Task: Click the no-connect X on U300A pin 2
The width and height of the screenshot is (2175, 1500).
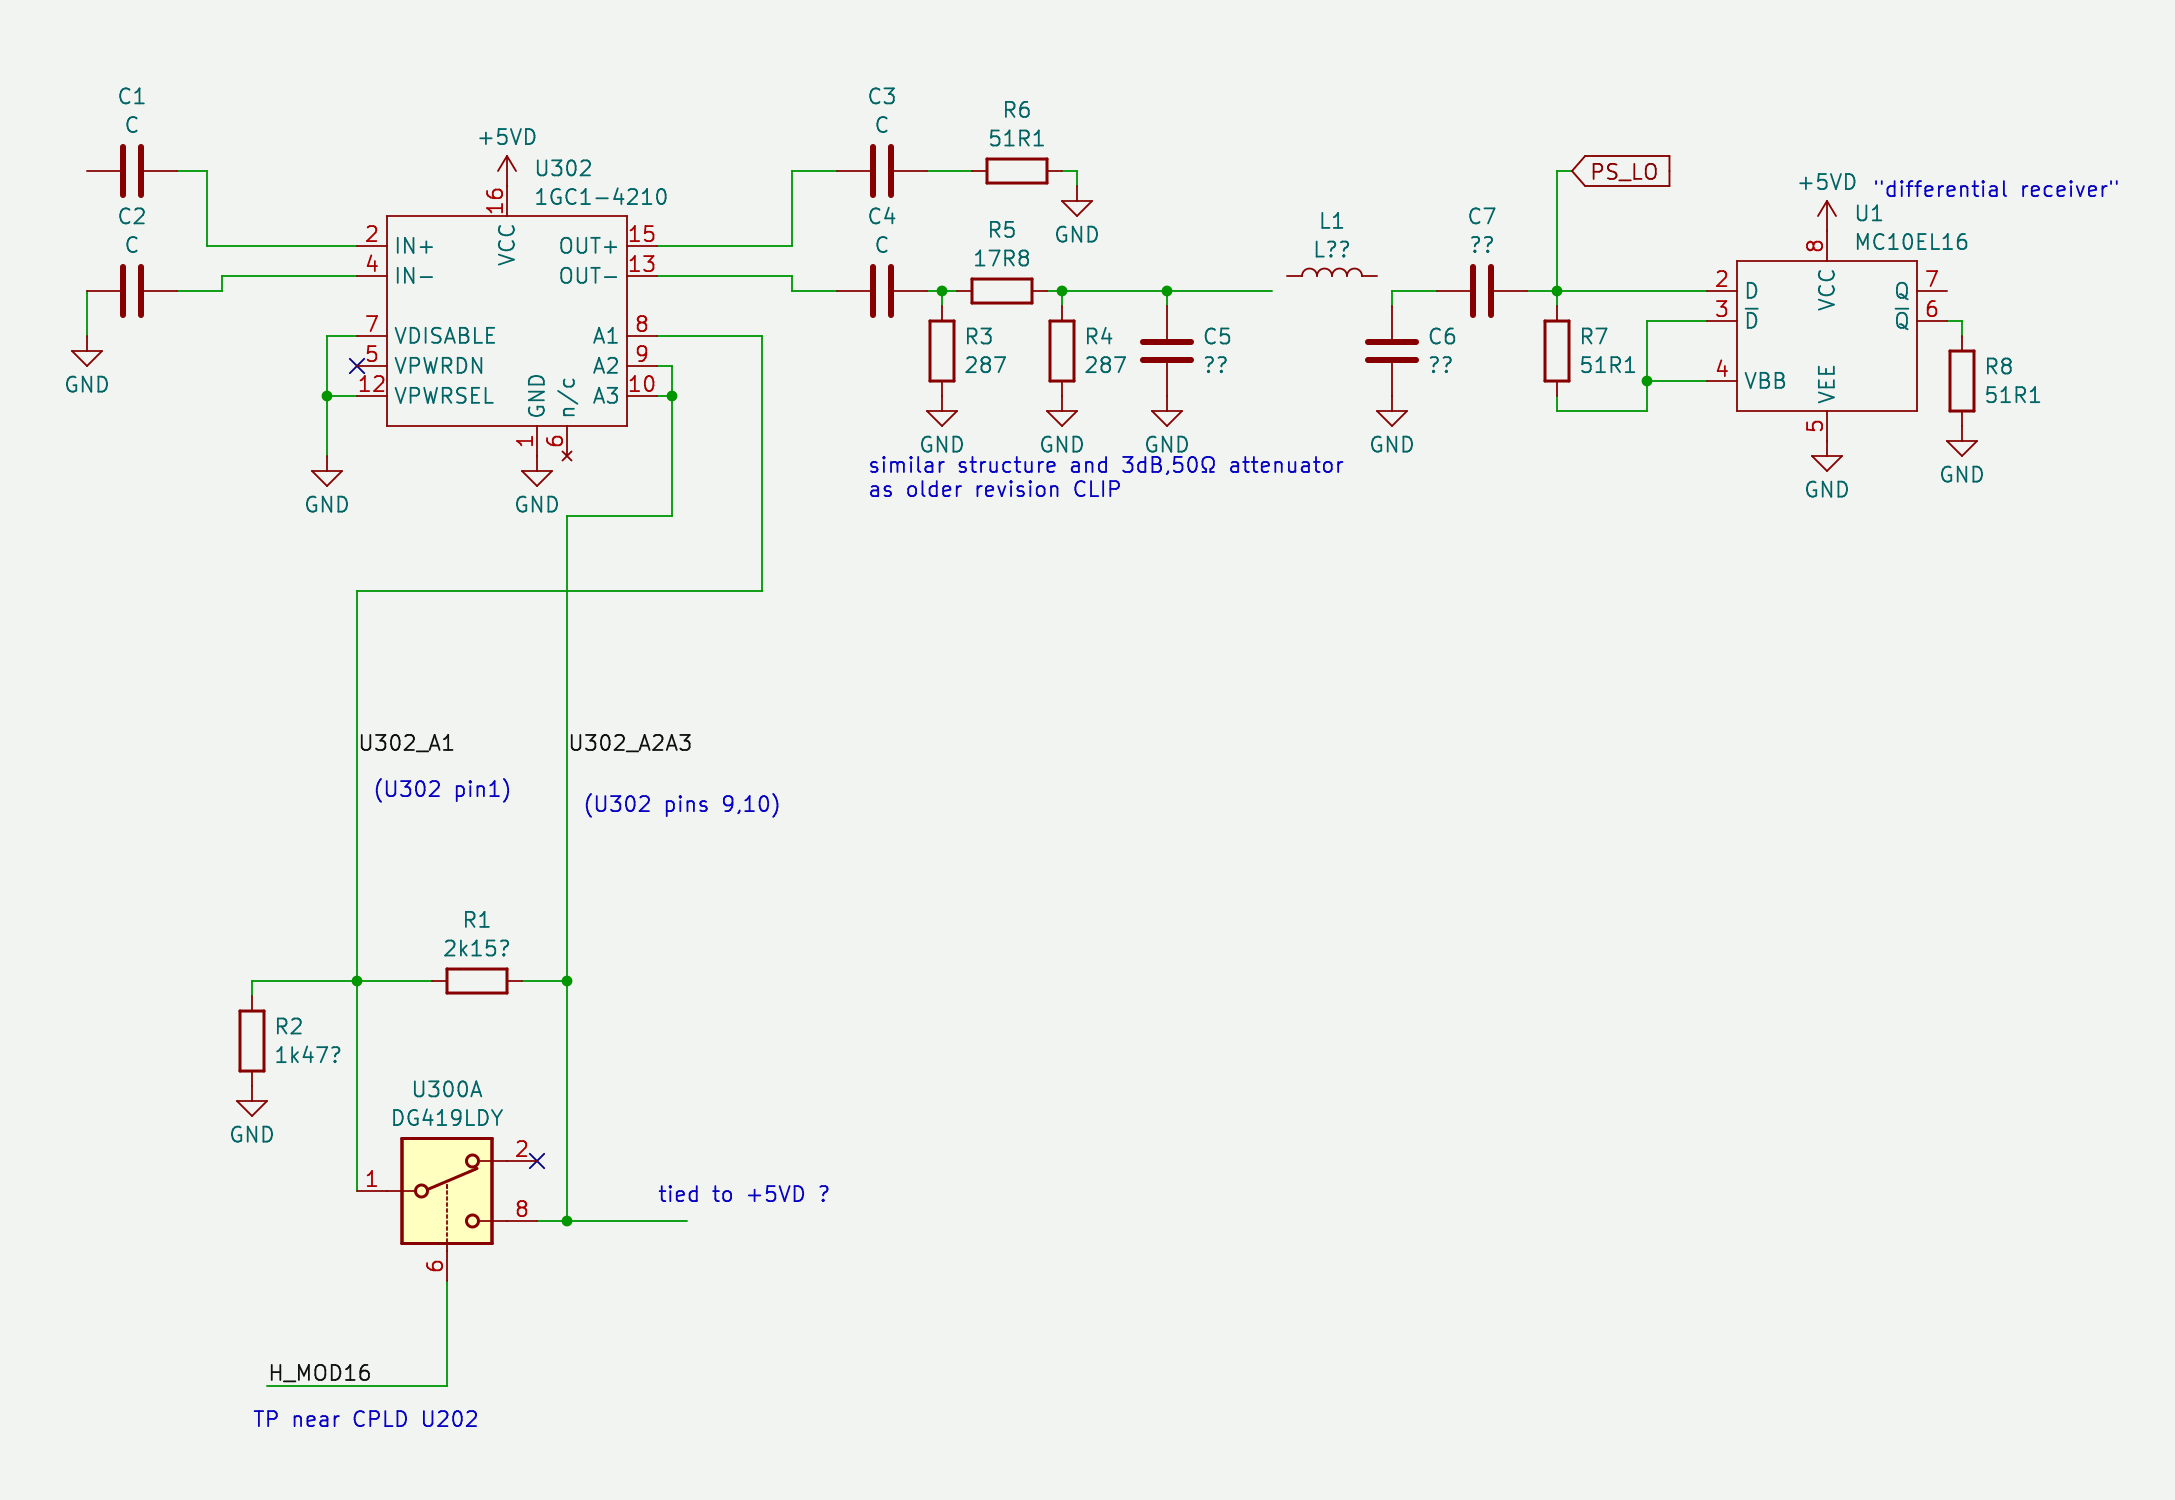Action: point(537,1161)
